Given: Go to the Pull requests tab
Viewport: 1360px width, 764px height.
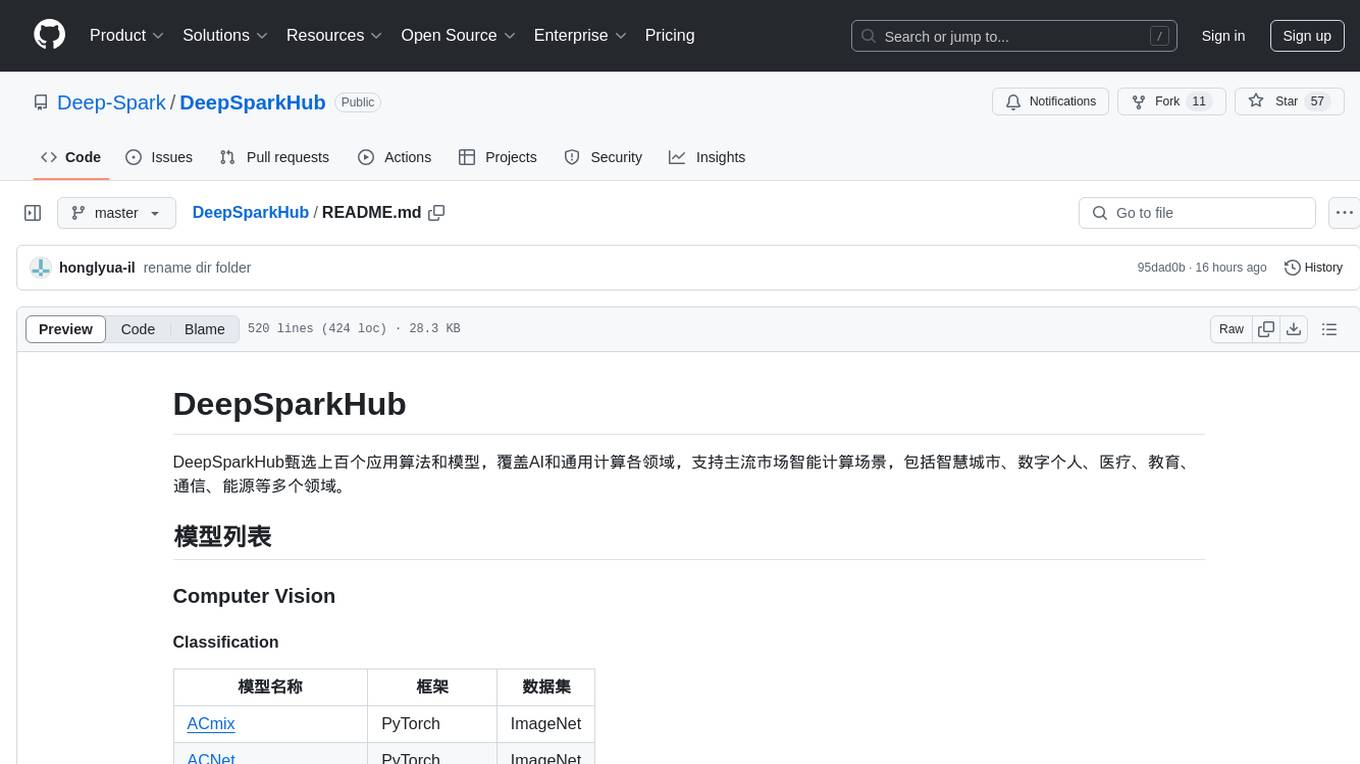Looking at the screenshot, I should pyautogui.click(x=274, y=157).
